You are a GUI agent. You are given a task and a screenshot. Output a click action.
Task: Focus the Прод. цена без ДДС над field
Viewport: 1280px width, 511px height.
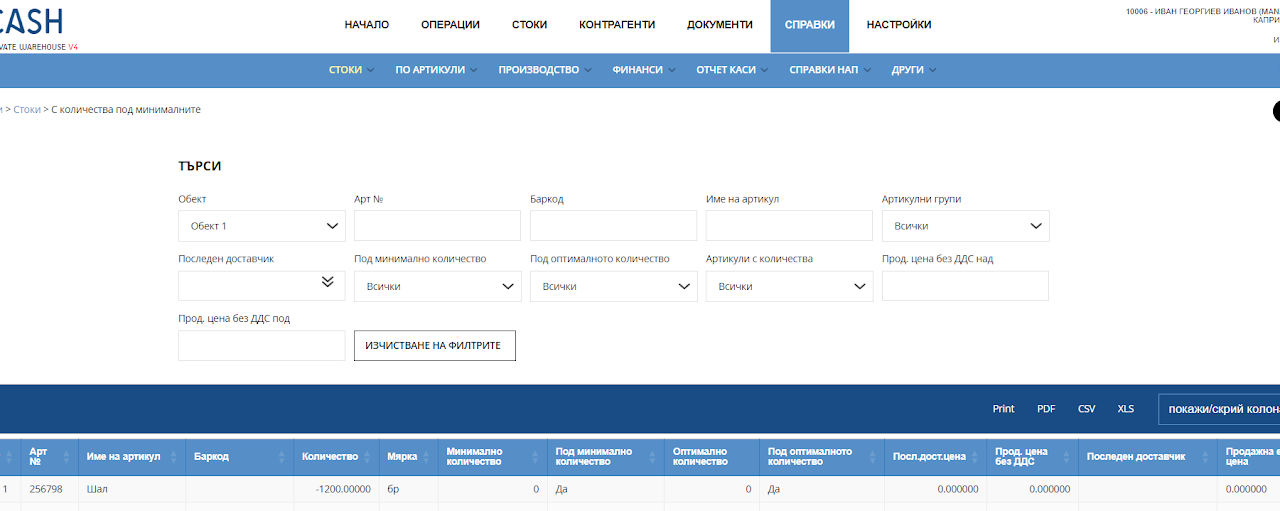pyautogui.click(x=965, y=285)
